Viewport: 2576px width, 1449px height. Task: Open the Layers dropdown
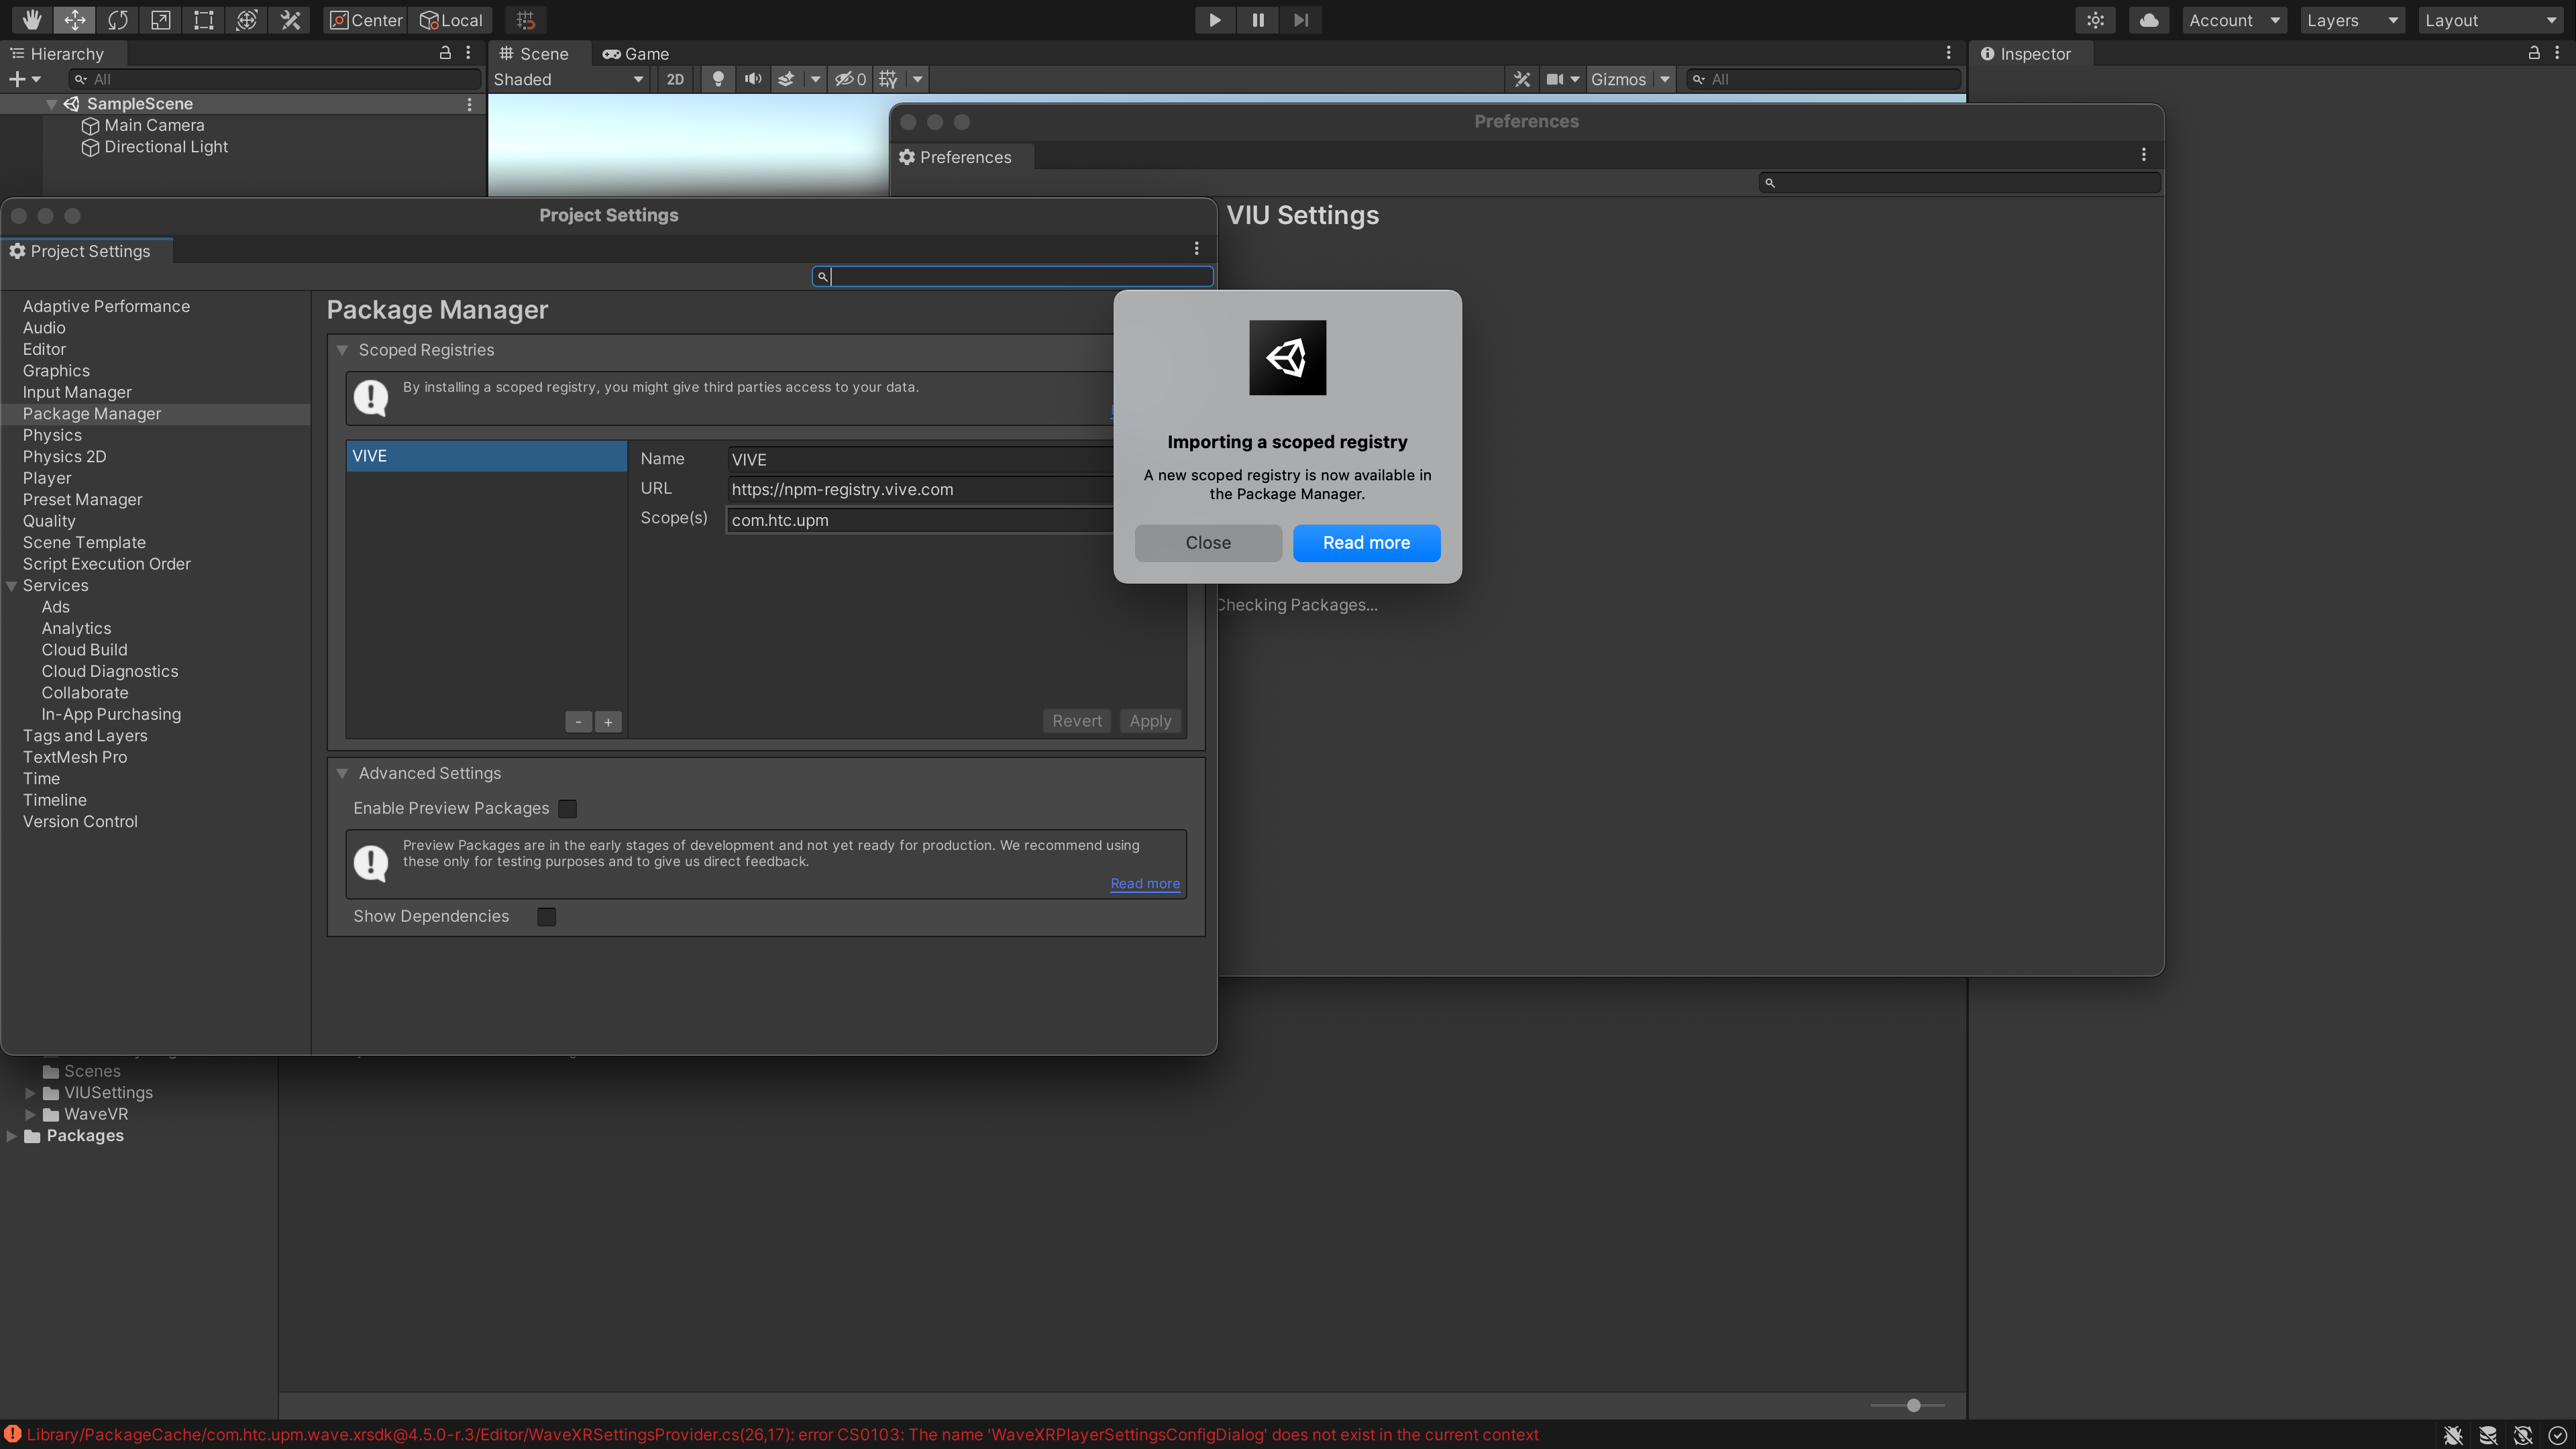[2351, 20]
